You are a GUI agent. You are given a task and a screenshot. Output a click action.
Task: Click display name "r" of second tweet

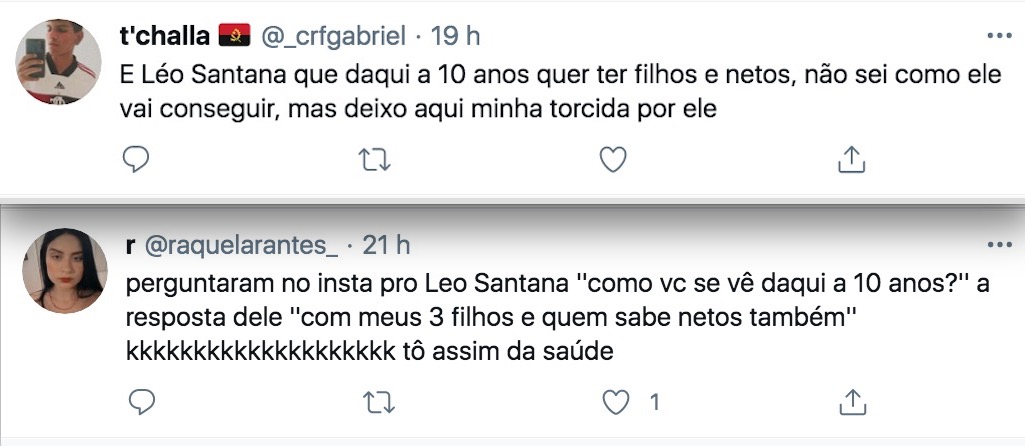(130, 245)
